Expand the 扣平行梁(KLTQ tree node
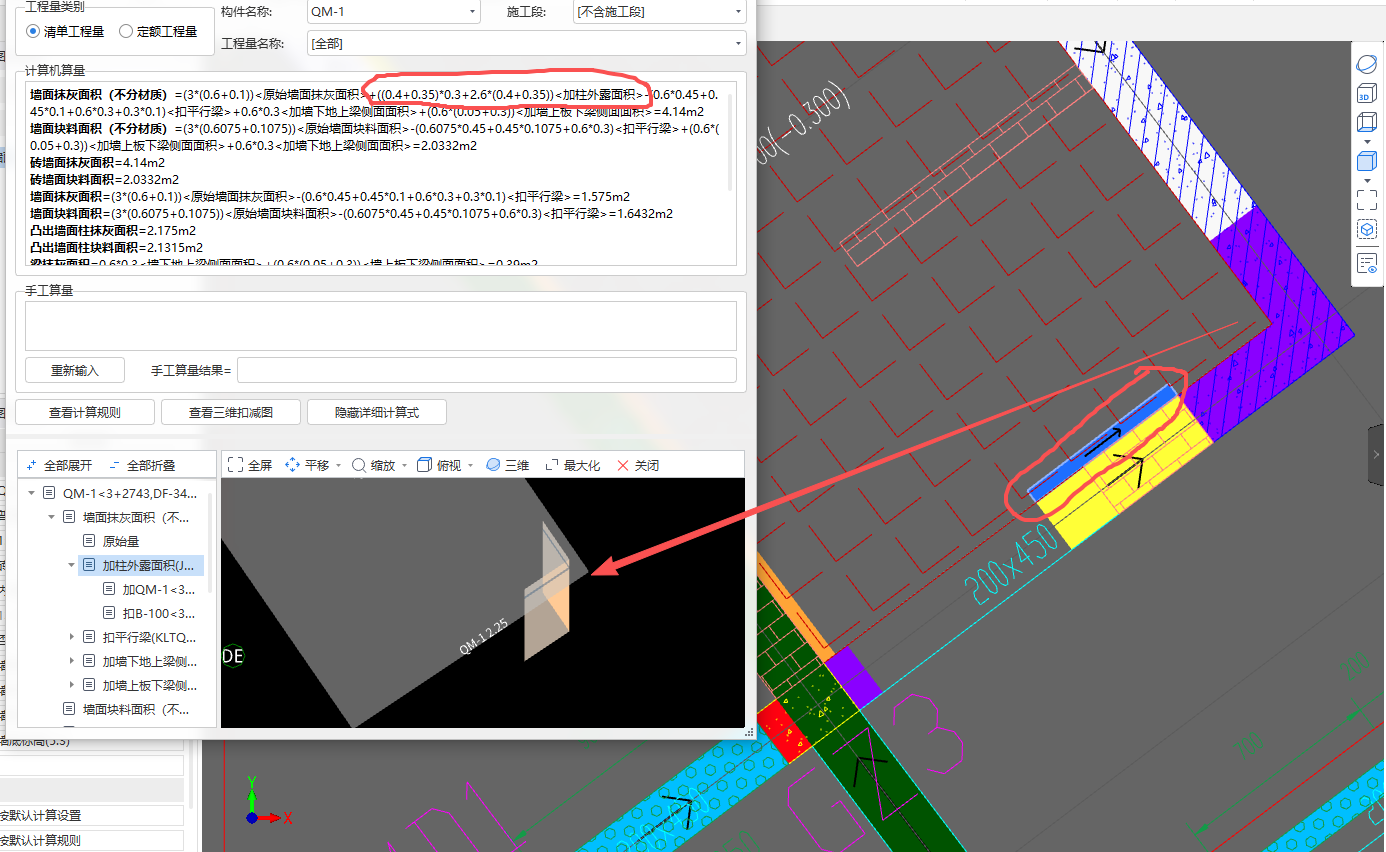Screen dimensions: 1386x852 tap(71, 637)
